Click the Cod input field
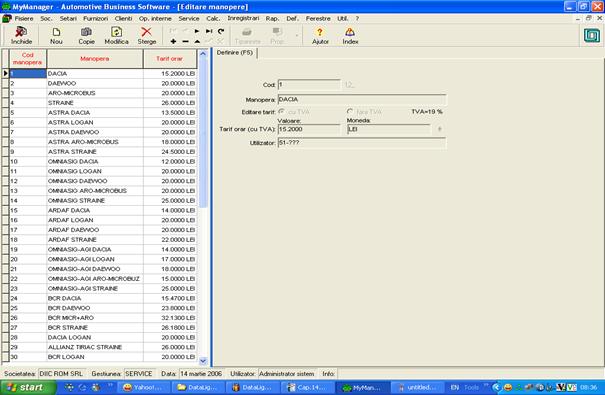The height and width of the screenshot is (395, 605). 309,84
